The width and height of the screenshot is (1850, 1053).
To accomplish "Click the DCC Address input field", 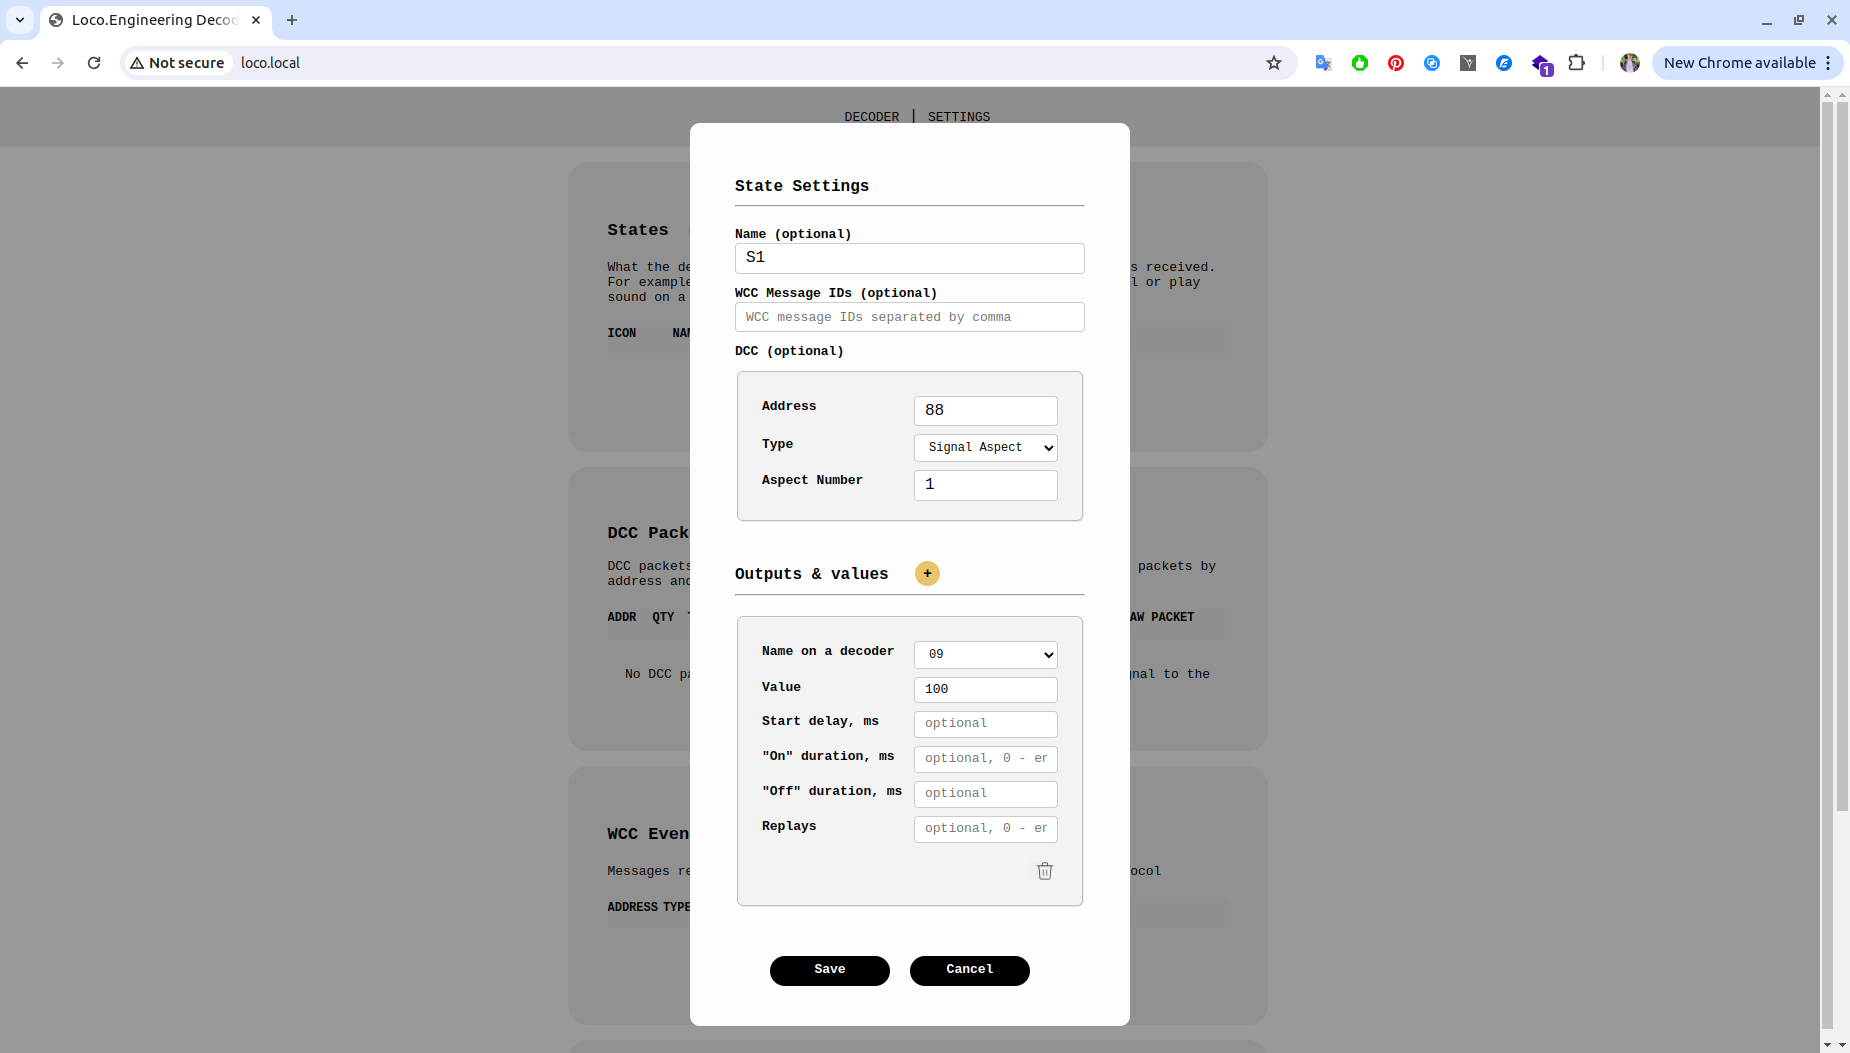I will [985, 410].
